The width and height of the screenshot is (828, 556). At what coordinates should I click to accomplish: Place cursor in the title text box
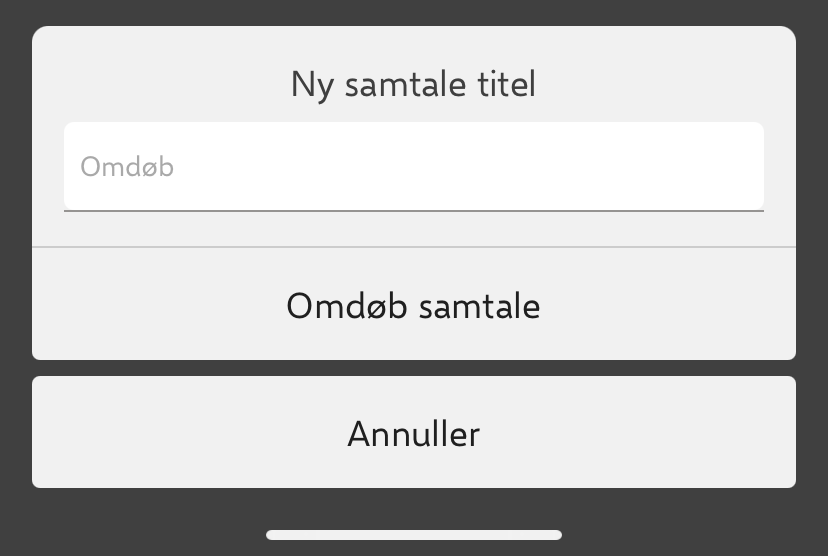[x=414, y=166]
